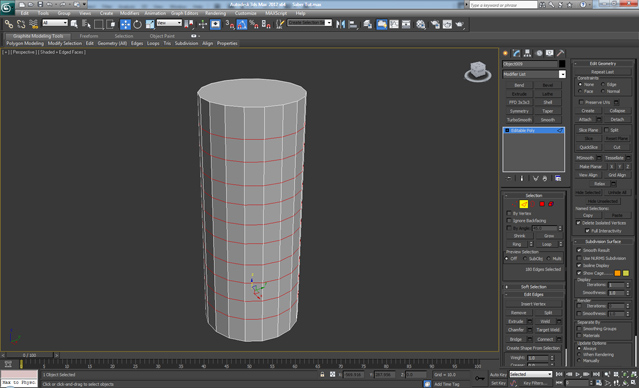Image resolution: width=639 pixels, height=388 pixels.
Task: Click the Configure Modifier Sets icon
Action: [558, 179]
